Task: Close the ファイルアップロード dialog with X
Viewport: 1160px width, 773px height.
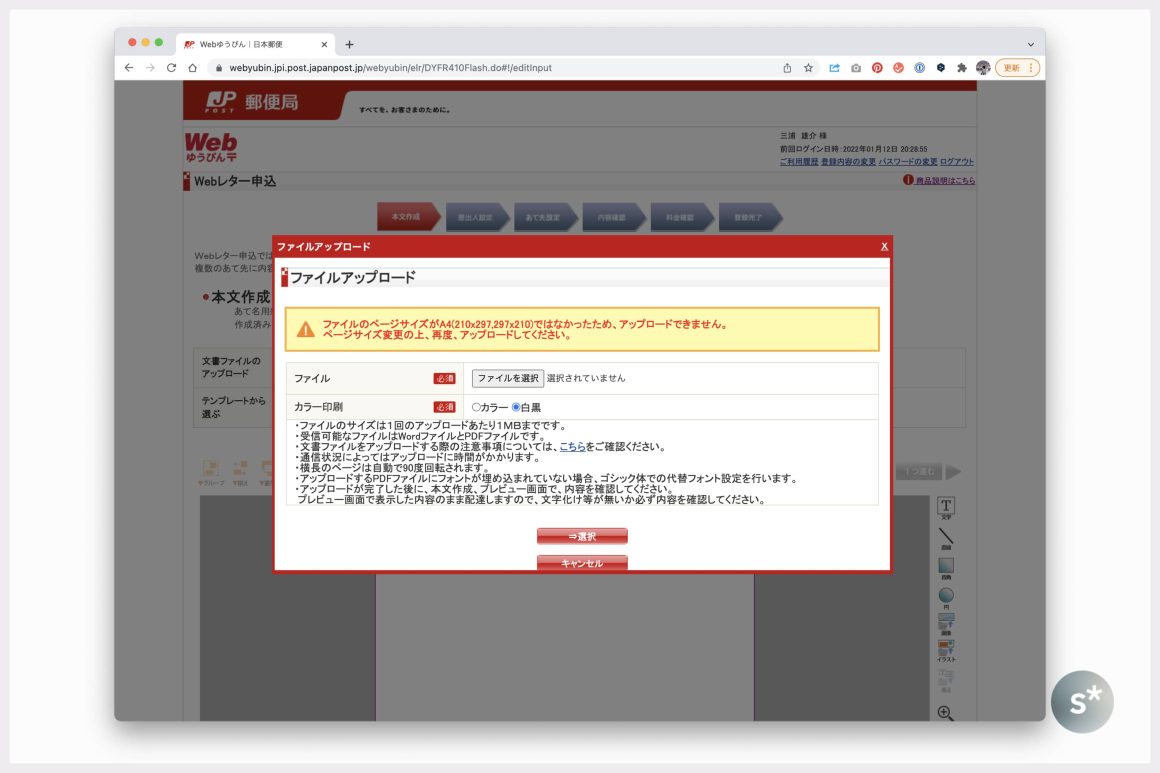Action: (884, 246)
